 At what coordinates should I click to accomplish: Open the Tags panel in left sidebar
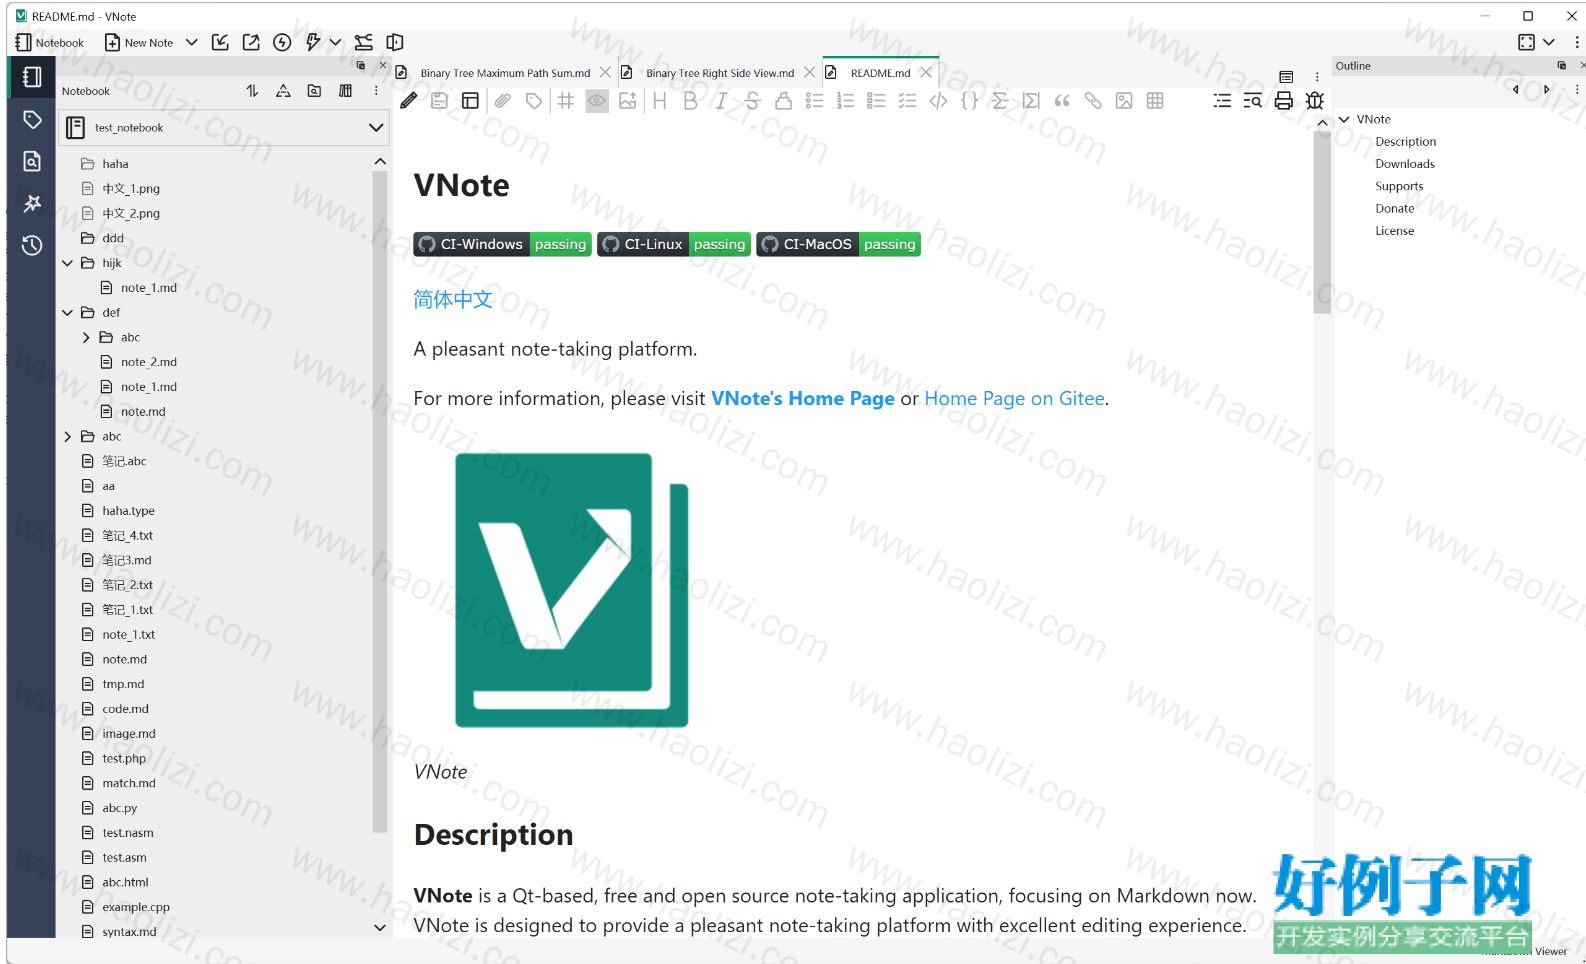click(x=32, y=120)
